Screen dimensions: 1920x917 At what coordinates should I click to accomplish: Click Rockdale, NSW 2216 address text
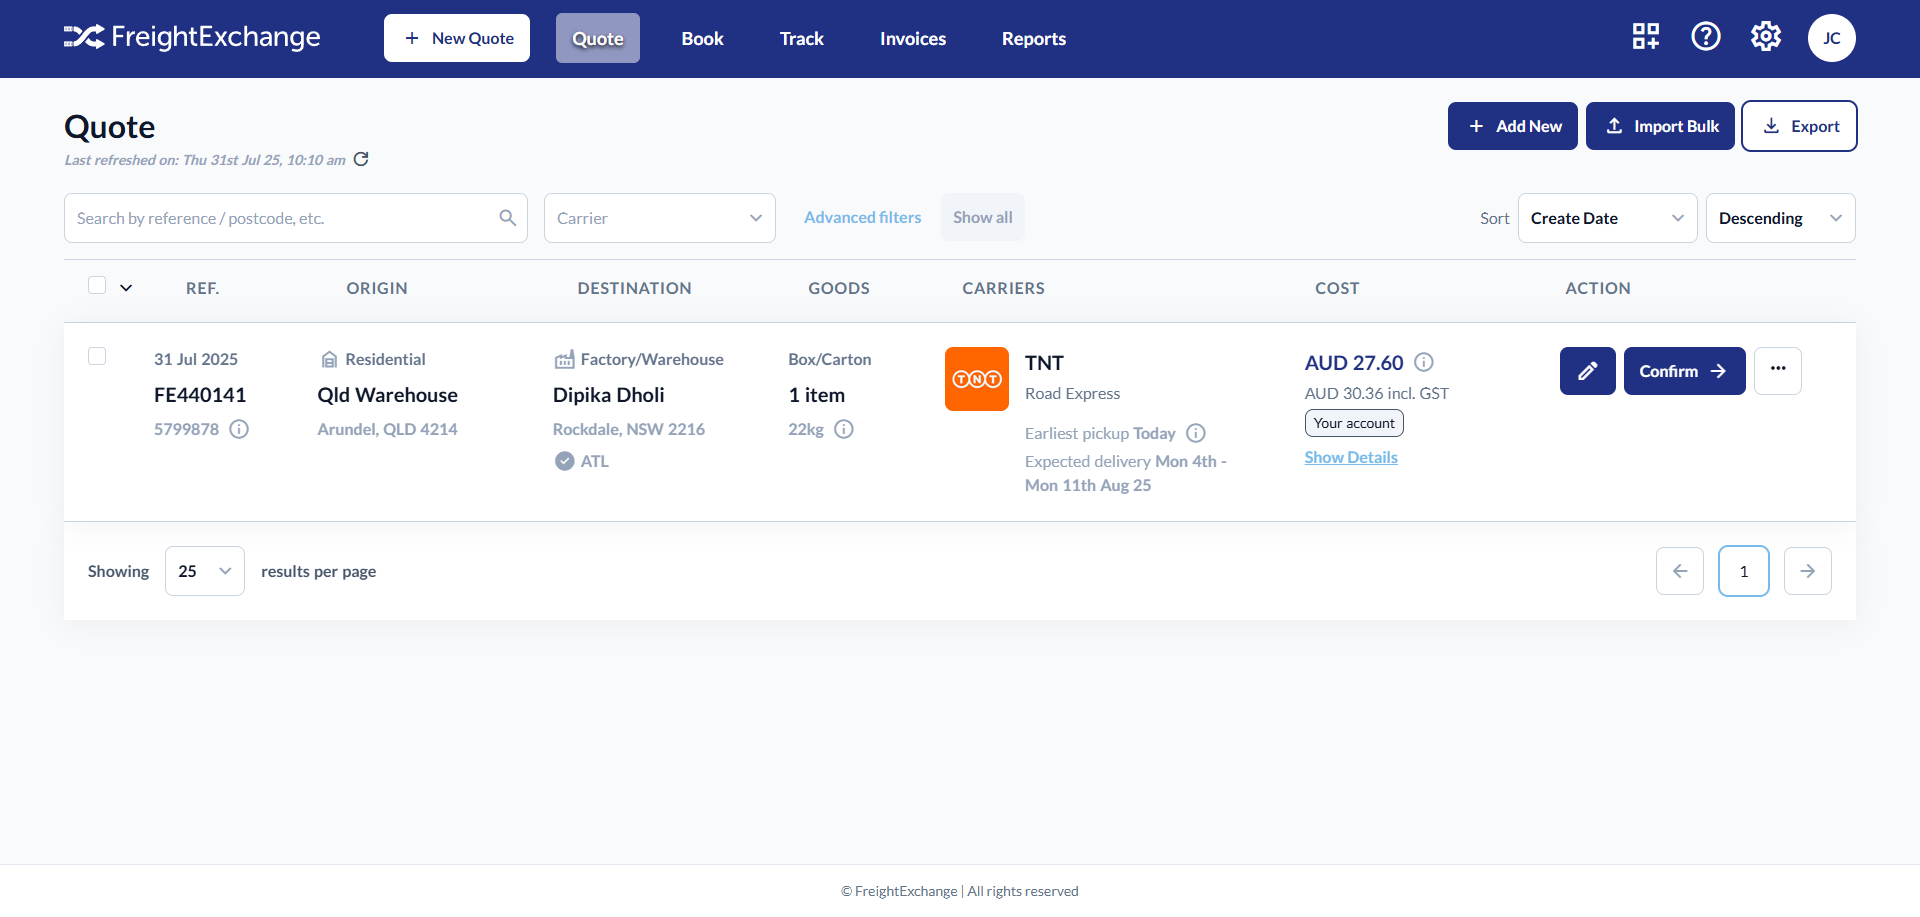[629, 429]
